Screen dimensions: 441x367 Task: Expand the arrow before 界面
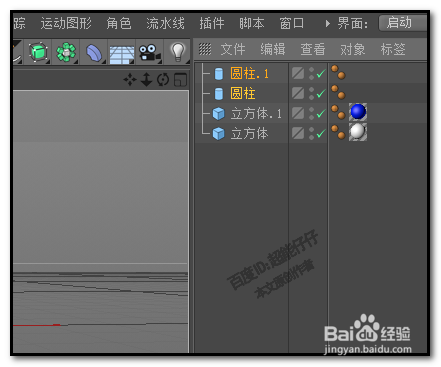coord(328,24)
